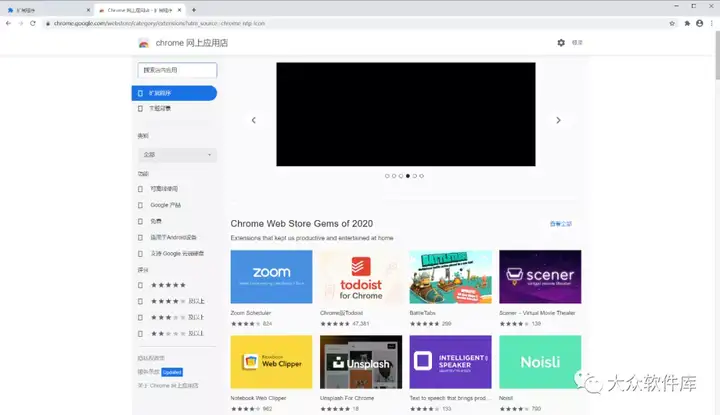The image size is (720, 415).
Task: Click the browser forward arrow
Action: point(21,23)
